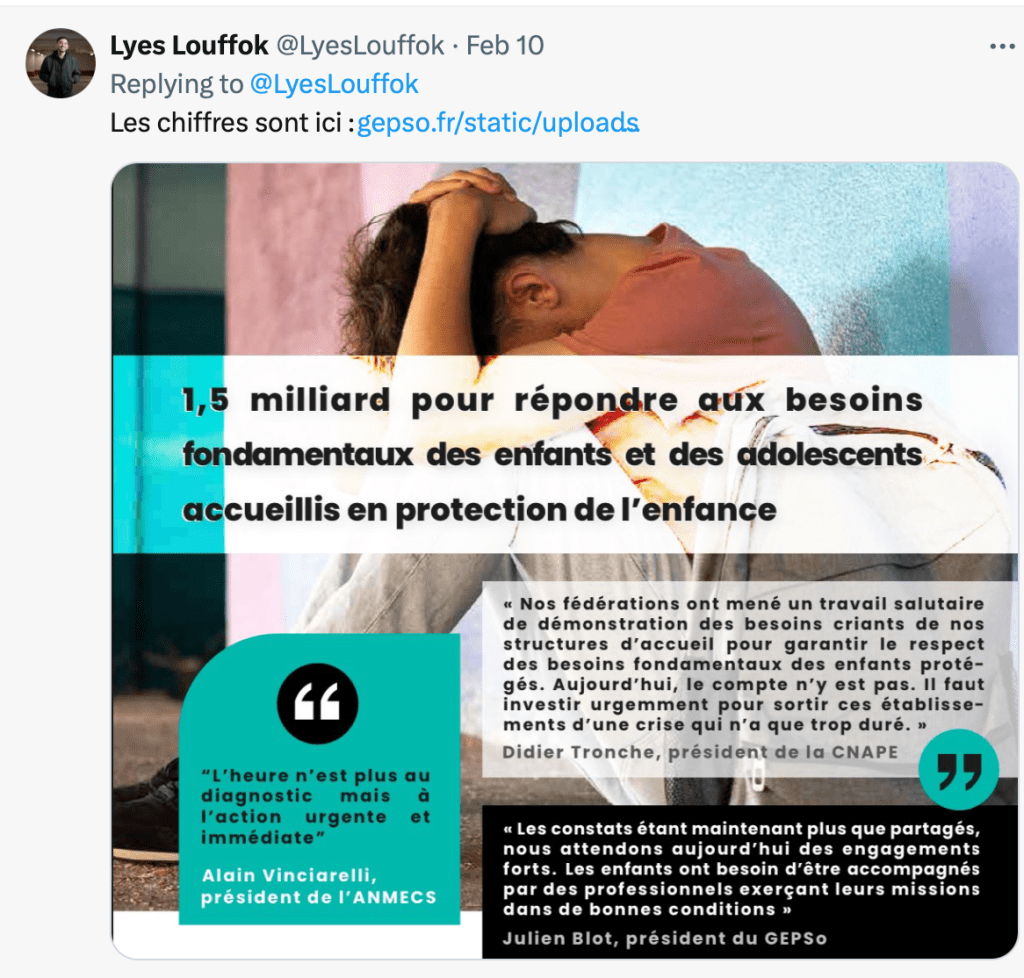The image size is (1024, 978).
Task: Click the Alain Vinciarelli teal quote box
Action: (x=319, y=779)
